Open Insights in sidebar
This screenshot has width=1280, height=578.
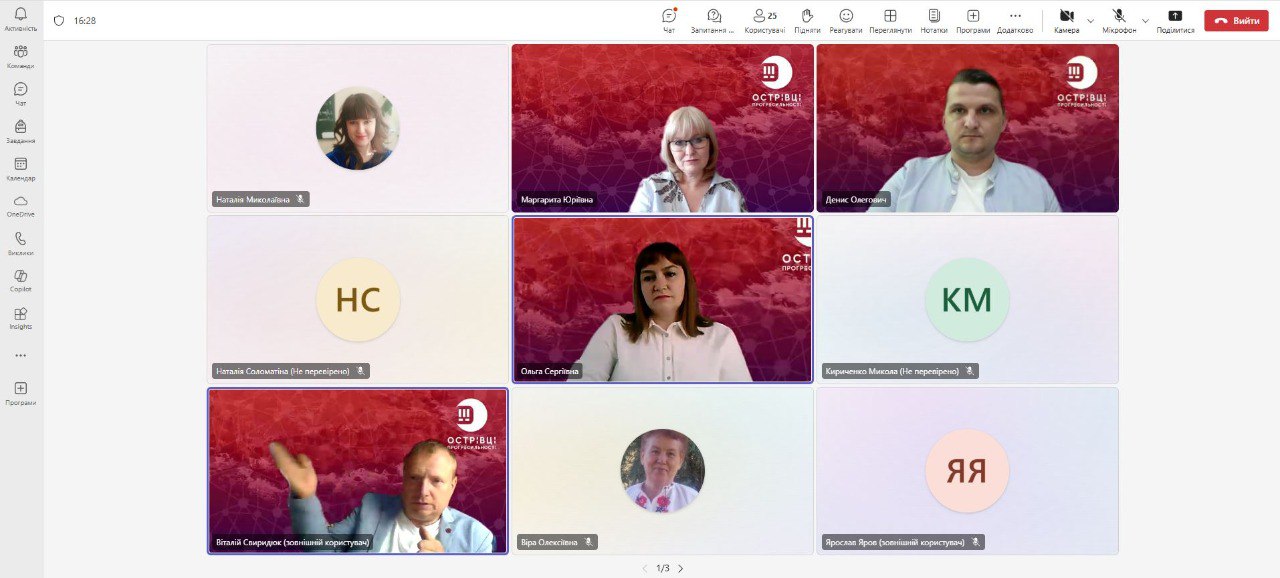click(x=21, y=319)
